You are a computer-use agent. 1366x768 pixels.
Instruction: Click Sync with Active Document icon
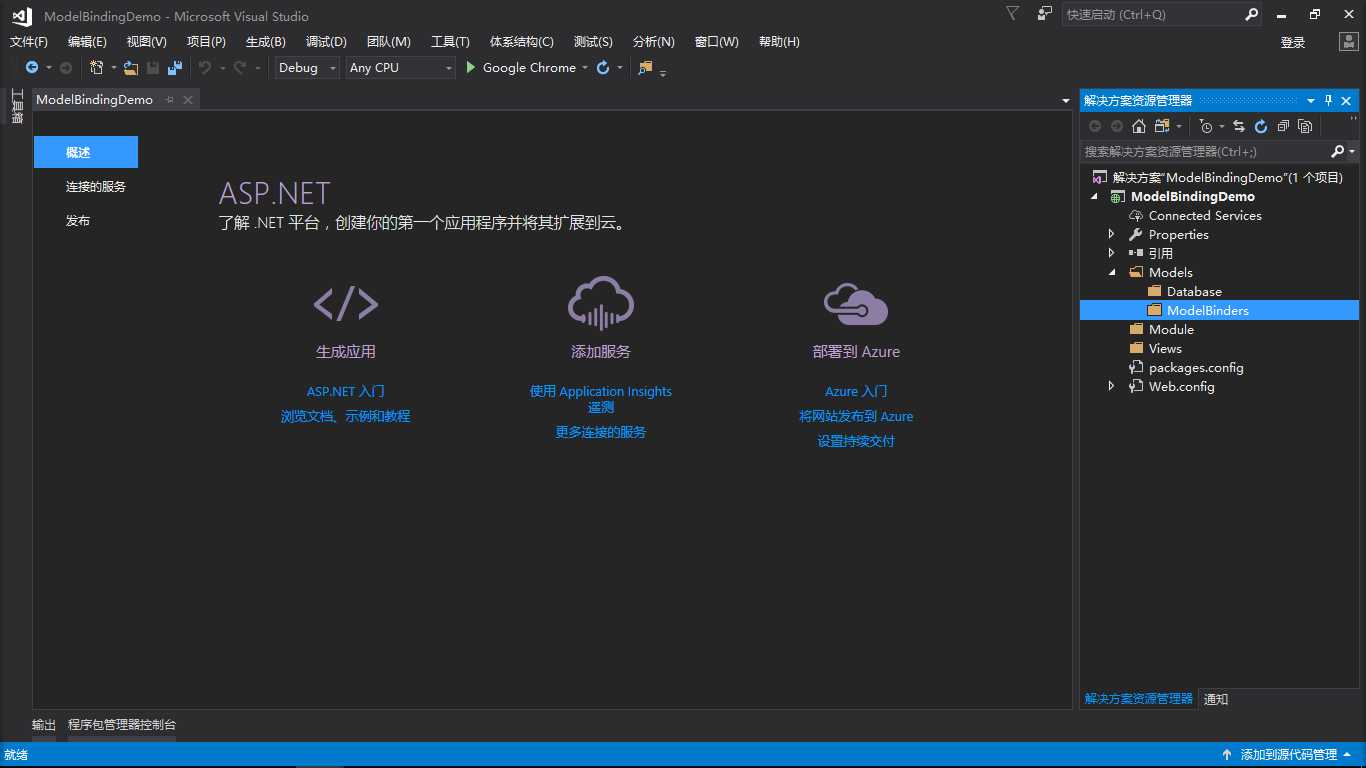pos(1239,126)
